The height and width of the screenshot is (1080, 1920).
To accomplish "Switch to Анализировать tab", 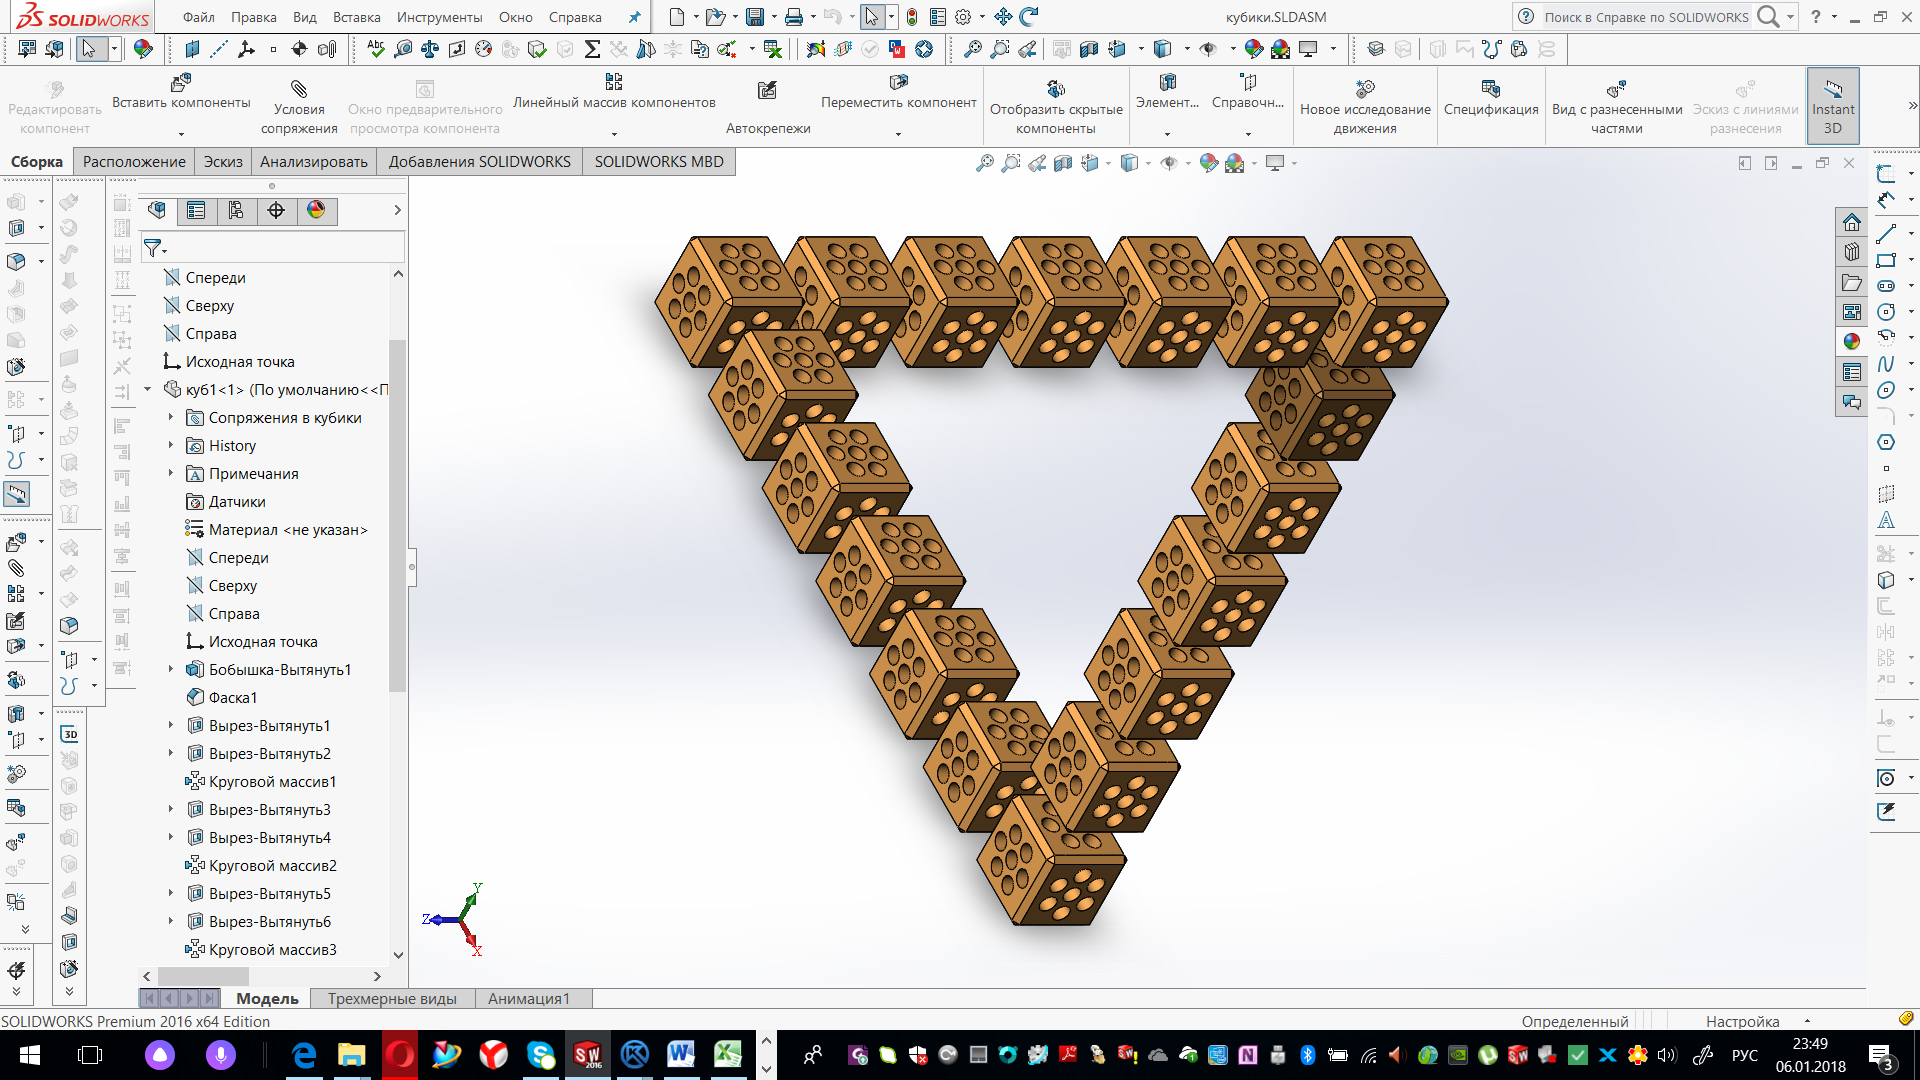I will click(314, 162).
